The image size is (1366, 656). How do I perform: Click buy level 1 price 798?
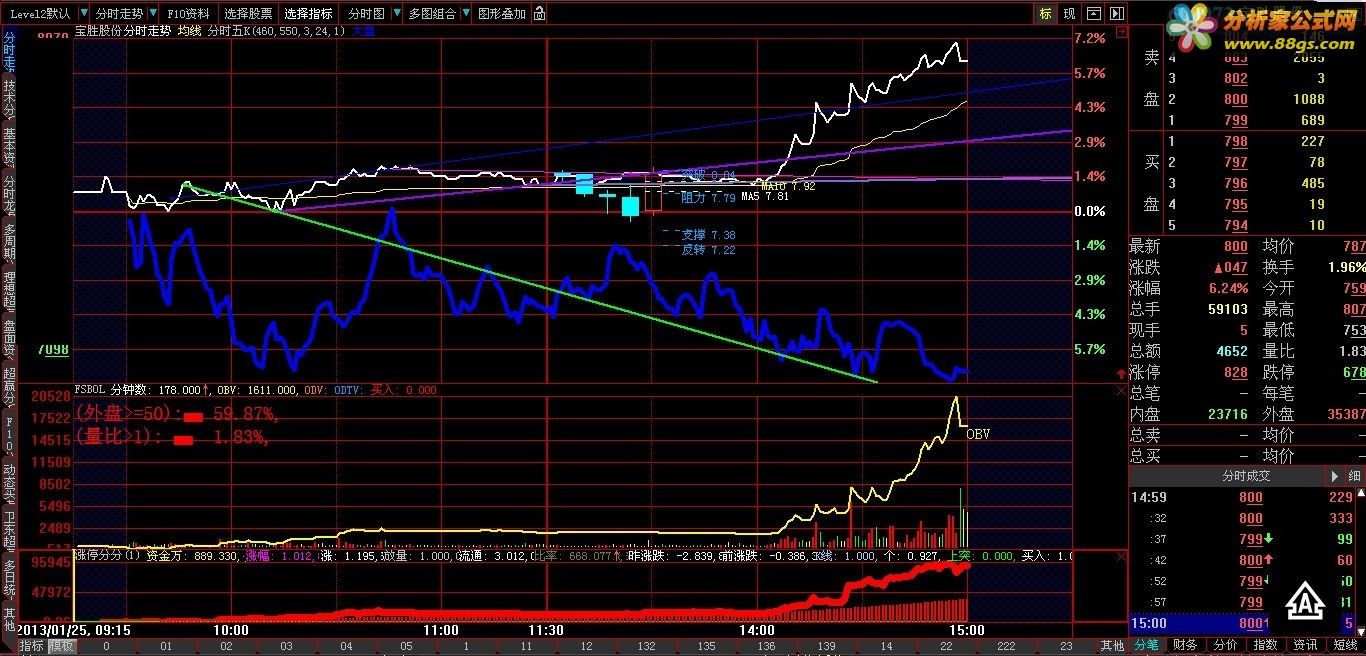(1235, 142)
